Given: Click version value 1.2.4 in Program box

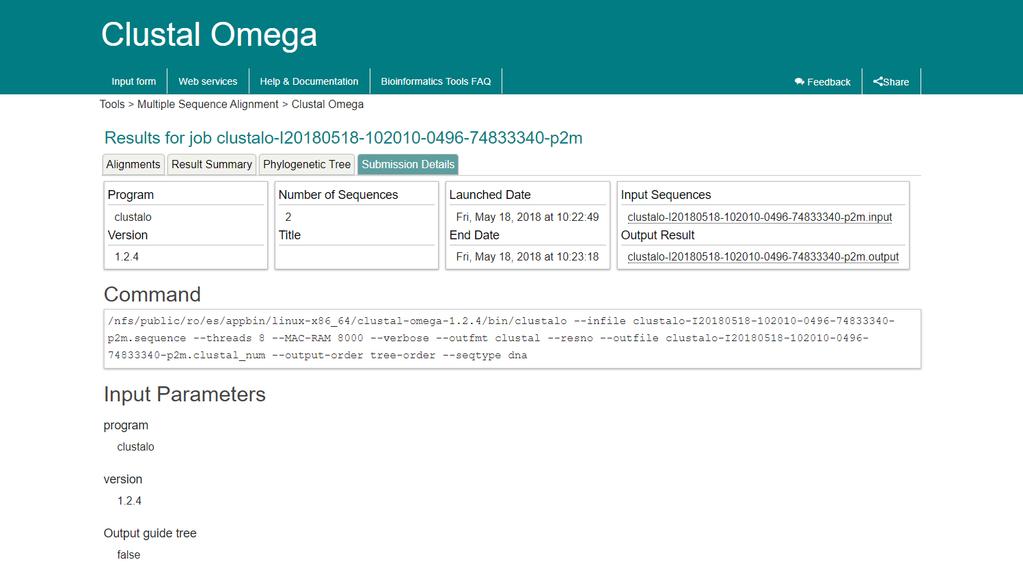Looking at the screenshot, I should pyautogui.click(x=127, y=257).
